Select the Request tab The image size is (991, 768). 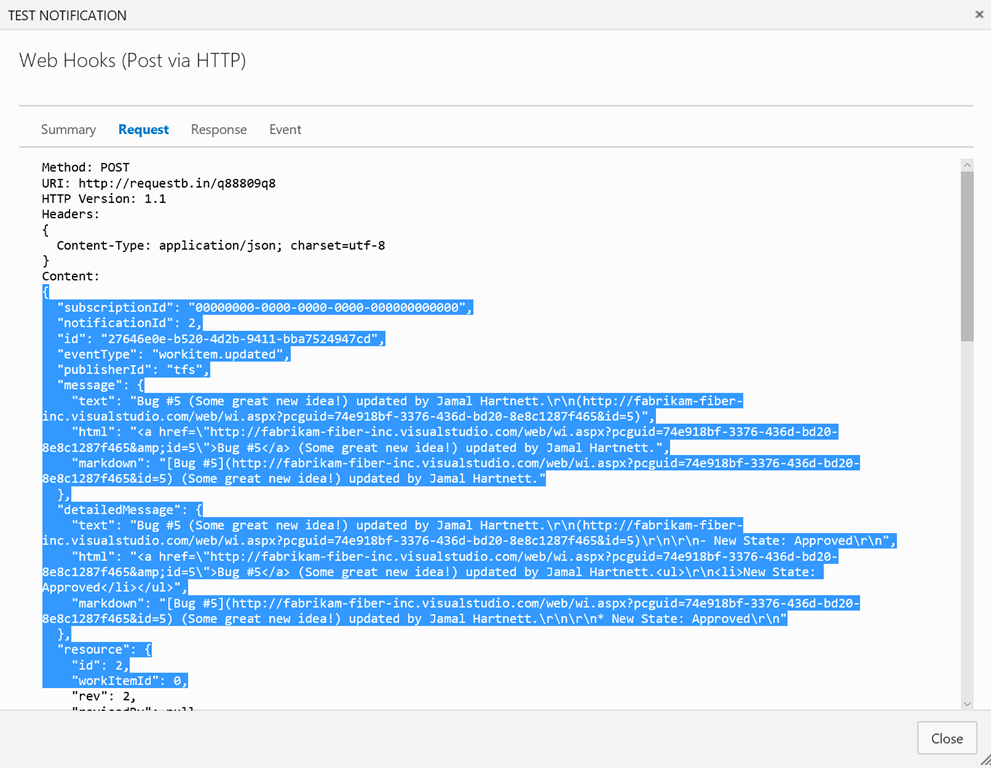(143, 130)
